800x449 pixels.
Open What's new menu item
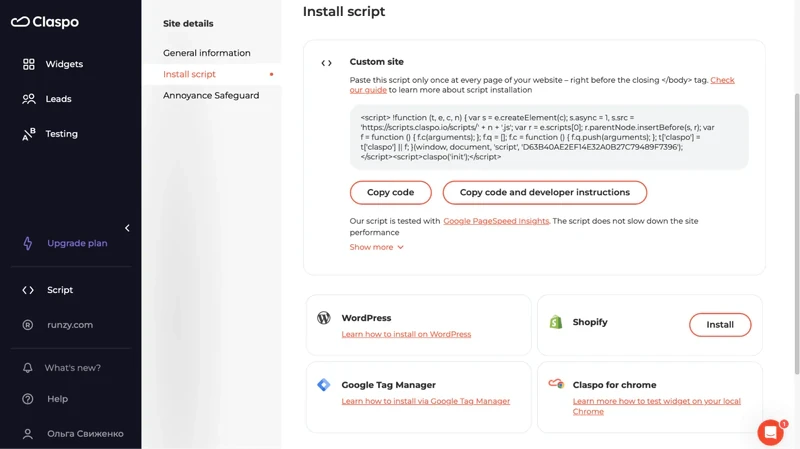coord(72,368)
